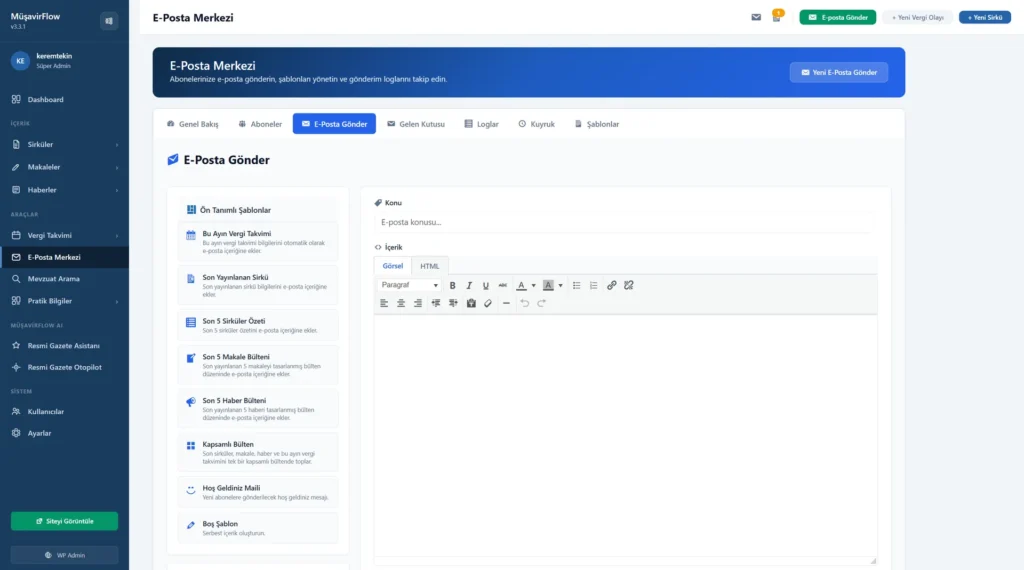
Task: Remove link using the unlink icon
Action: [629, 285]
